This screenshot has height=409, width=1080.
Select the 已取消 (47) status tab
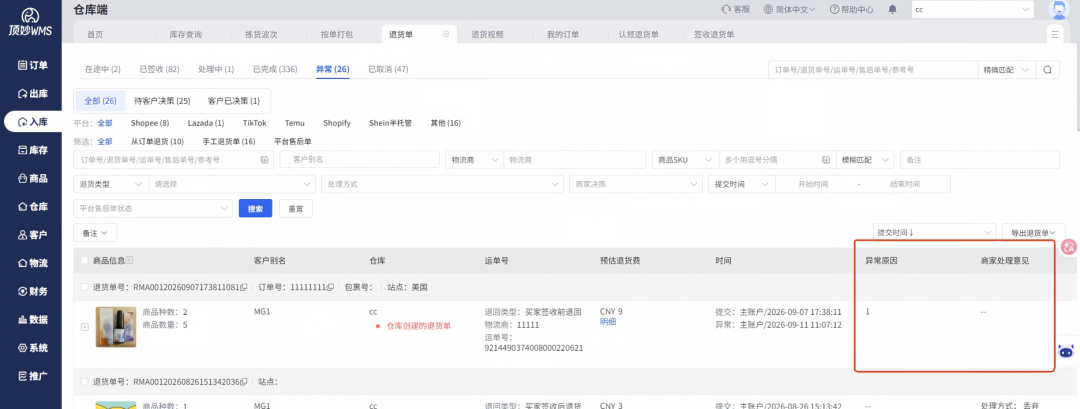pyautogui.click(x=388, y=70)
